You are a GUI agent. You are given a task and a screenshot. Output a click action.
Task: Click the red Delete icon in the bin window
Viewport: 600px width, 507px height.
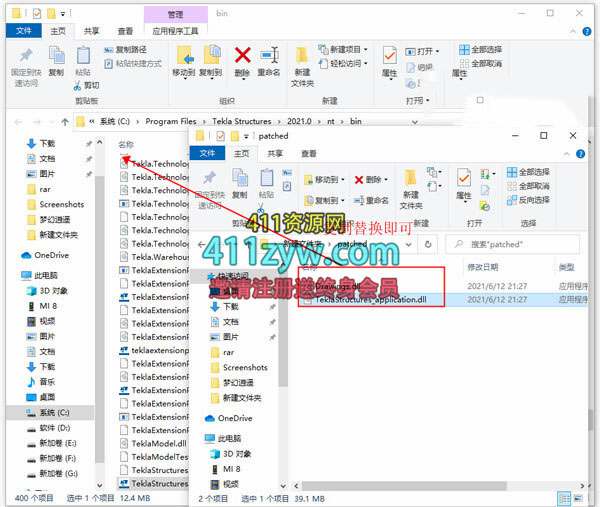pos(242,58)
